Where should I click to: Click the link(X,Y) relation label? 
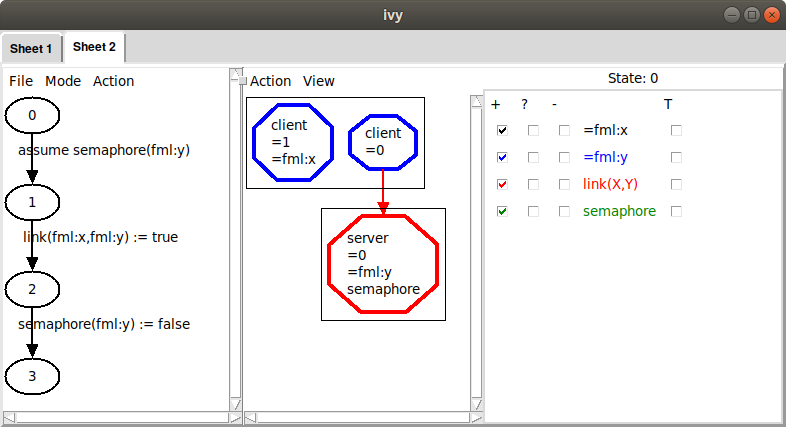610,184
